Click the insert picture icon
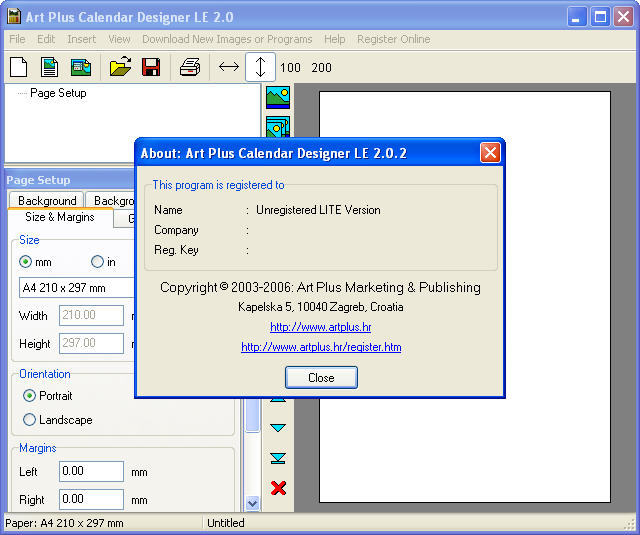640x535 pixels. [x=278, y=97]
